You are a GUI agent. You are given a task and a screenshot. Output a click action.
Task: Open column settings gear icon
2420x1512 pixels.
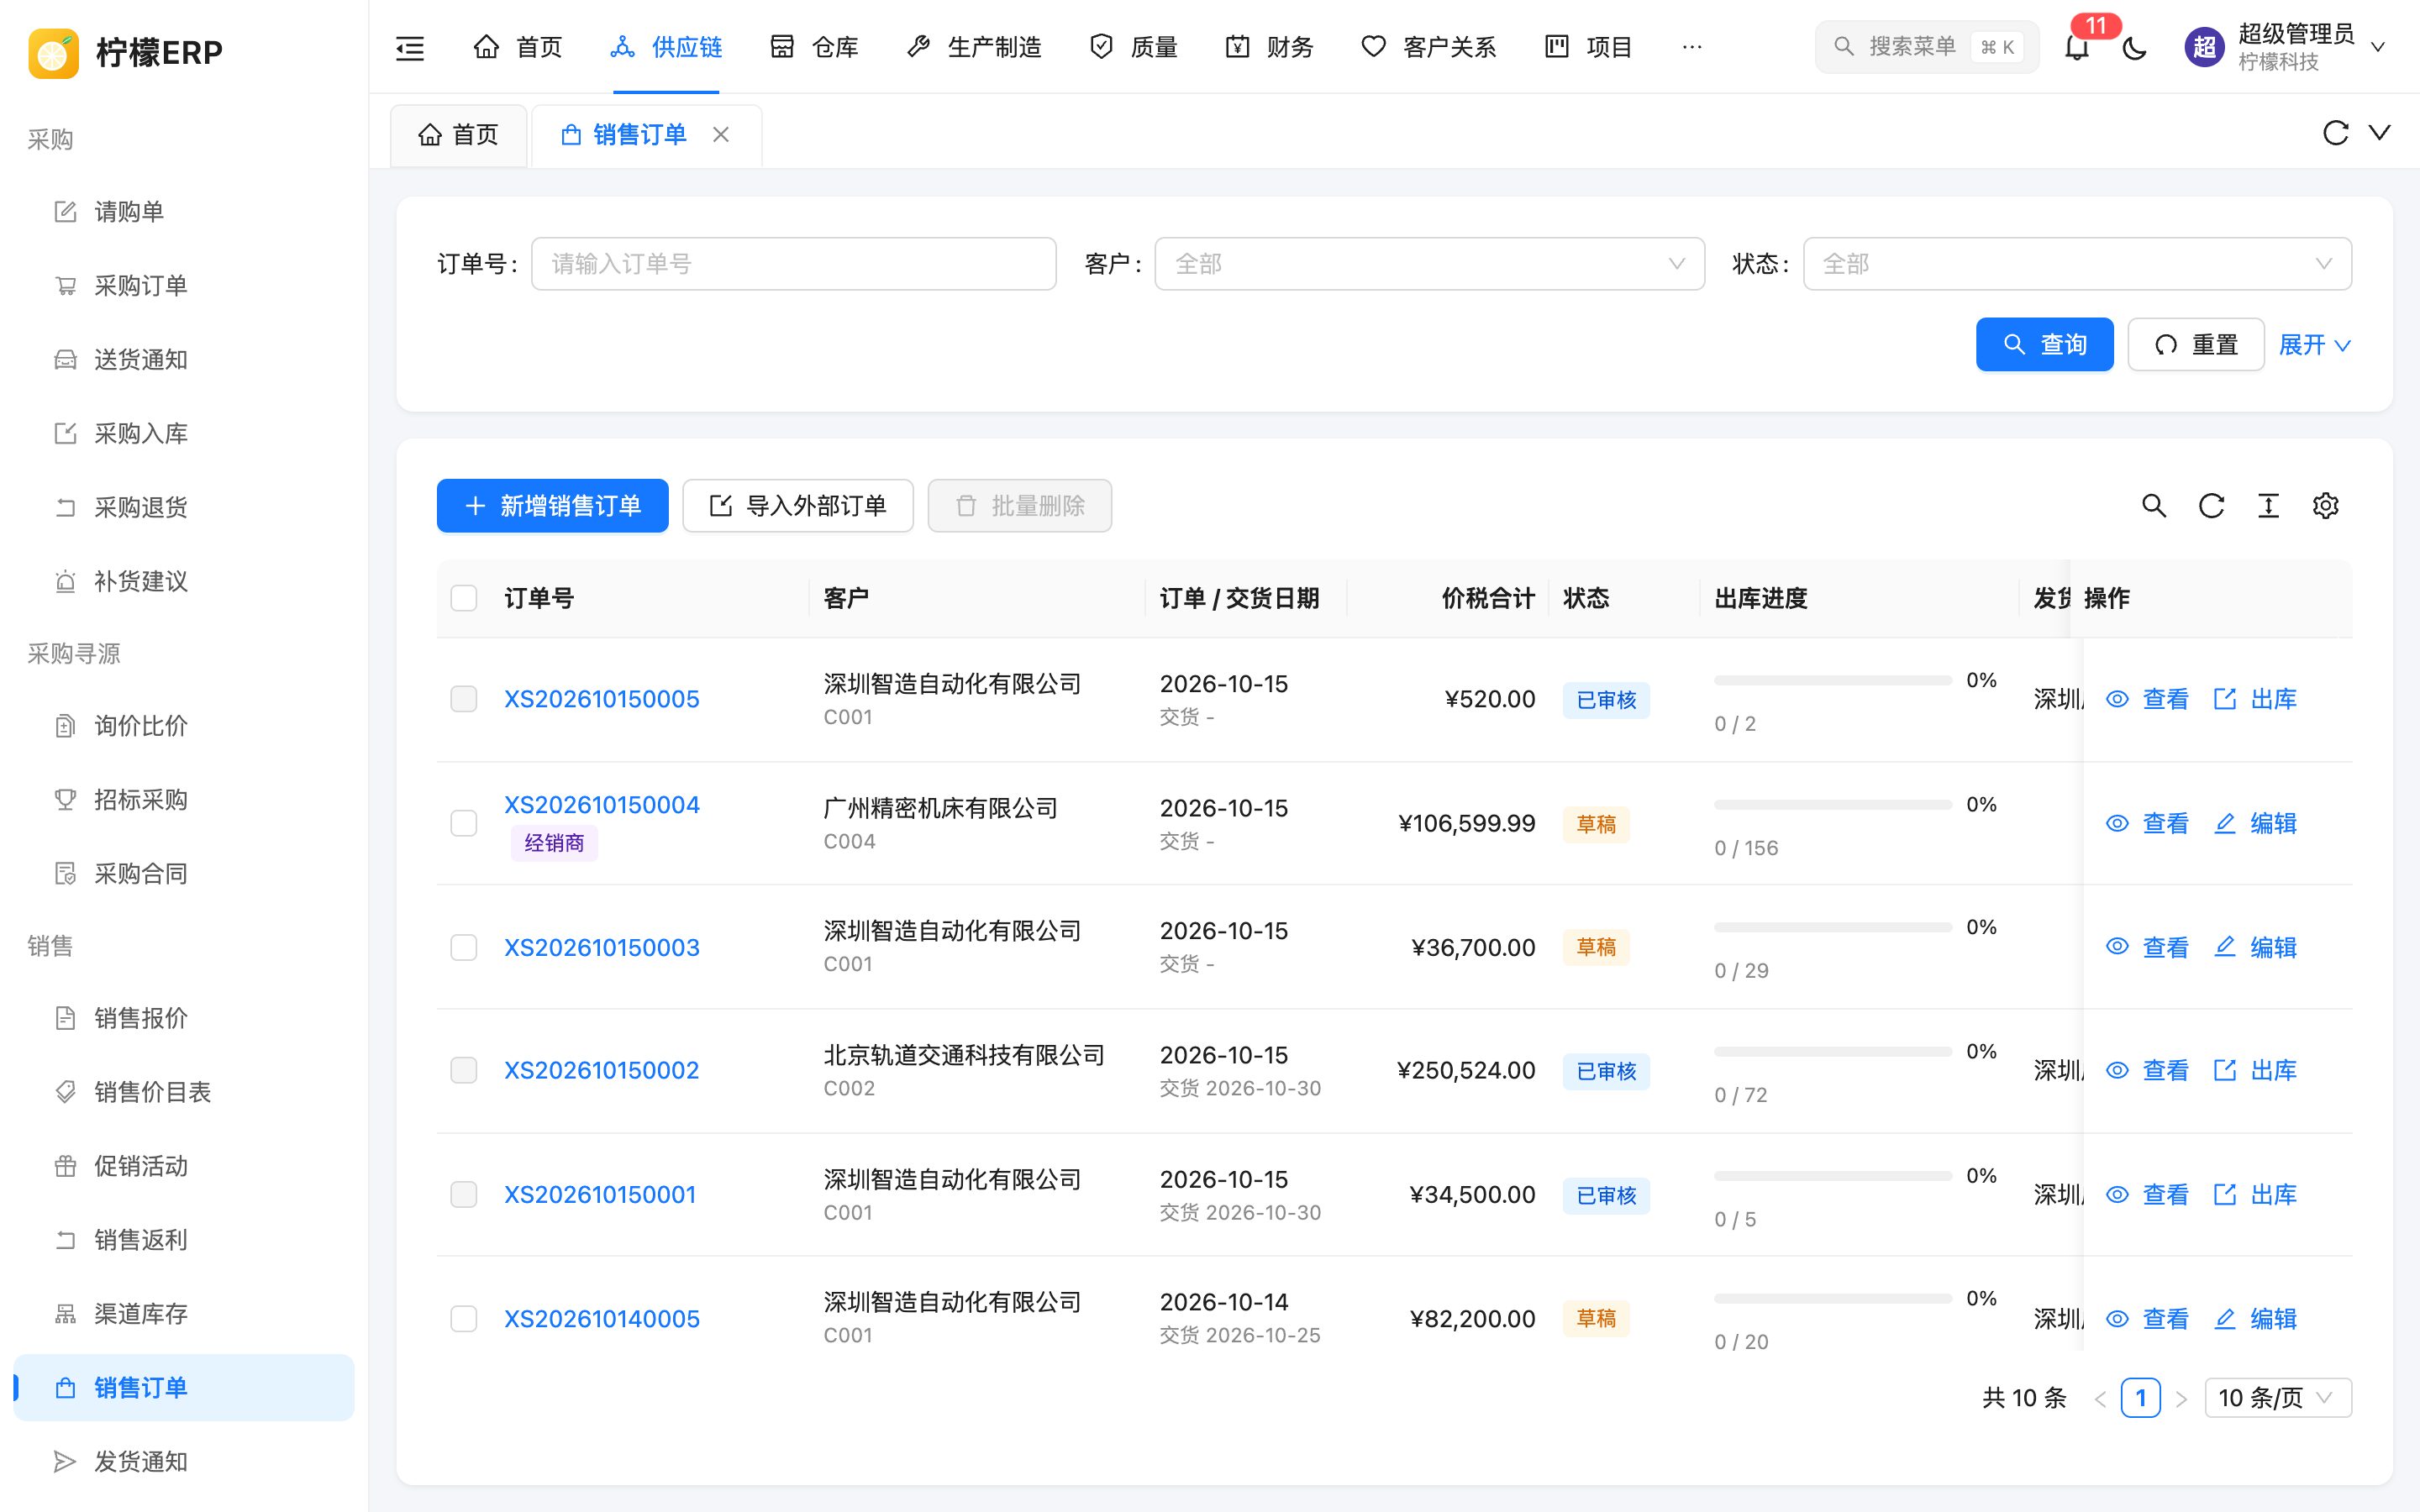(2326, 506)
